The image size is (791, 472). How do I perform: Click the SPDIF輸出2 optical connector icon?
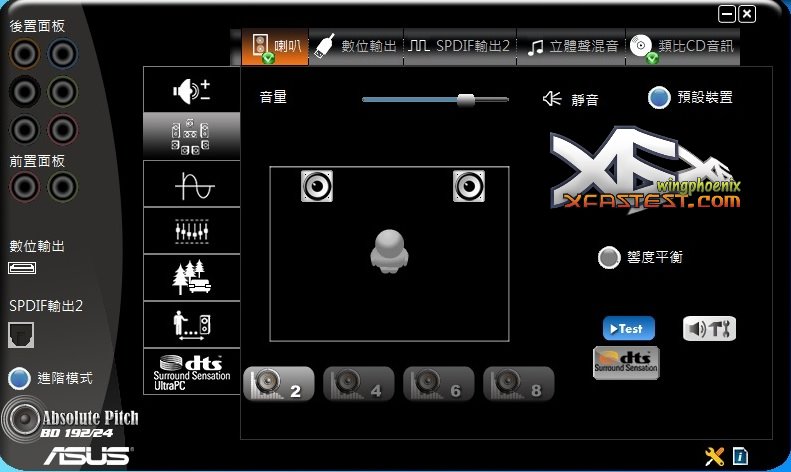(x=21, y=335)
